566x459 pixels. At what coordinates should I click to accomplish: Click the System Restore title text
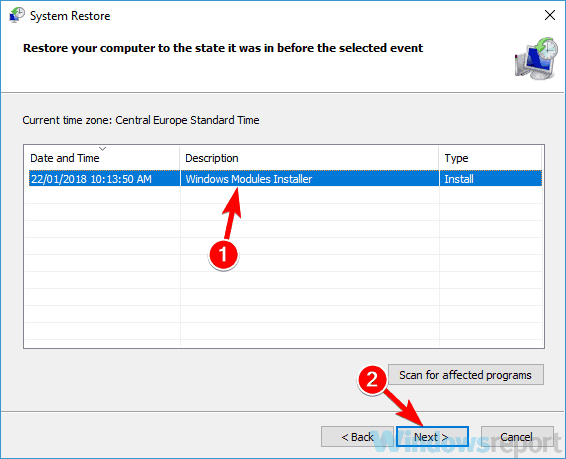[x=70, y=16]
